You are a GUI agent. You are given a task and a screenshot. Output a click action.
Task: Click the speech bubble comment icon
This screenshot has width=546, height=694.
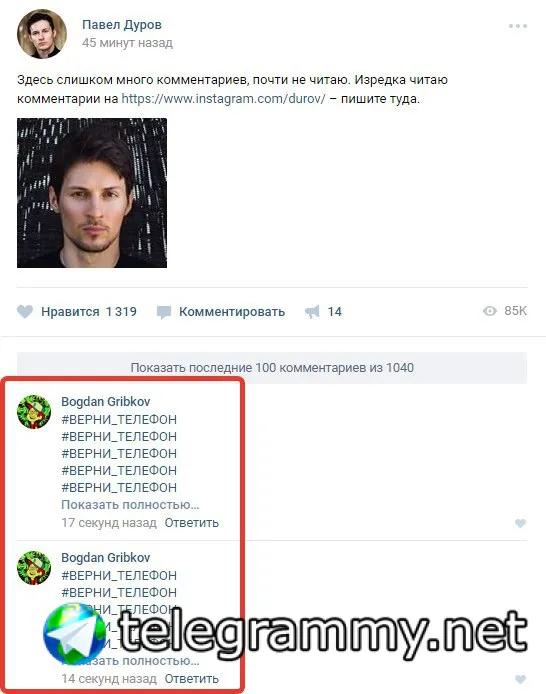[164, 312]
